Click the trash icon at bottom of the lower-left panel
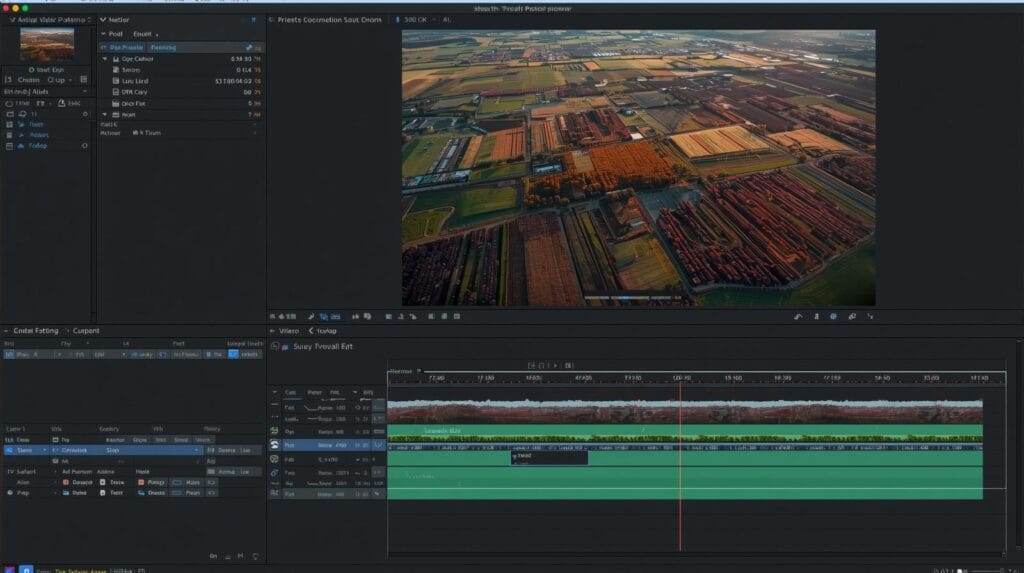Viewport: 1024px width, 573px height. pyautogui.click(x=256, y=556)
